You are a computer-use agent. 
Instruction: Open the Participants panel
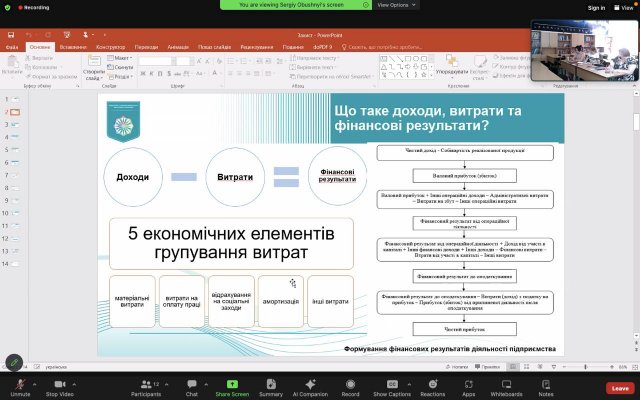tap(145, 385)
